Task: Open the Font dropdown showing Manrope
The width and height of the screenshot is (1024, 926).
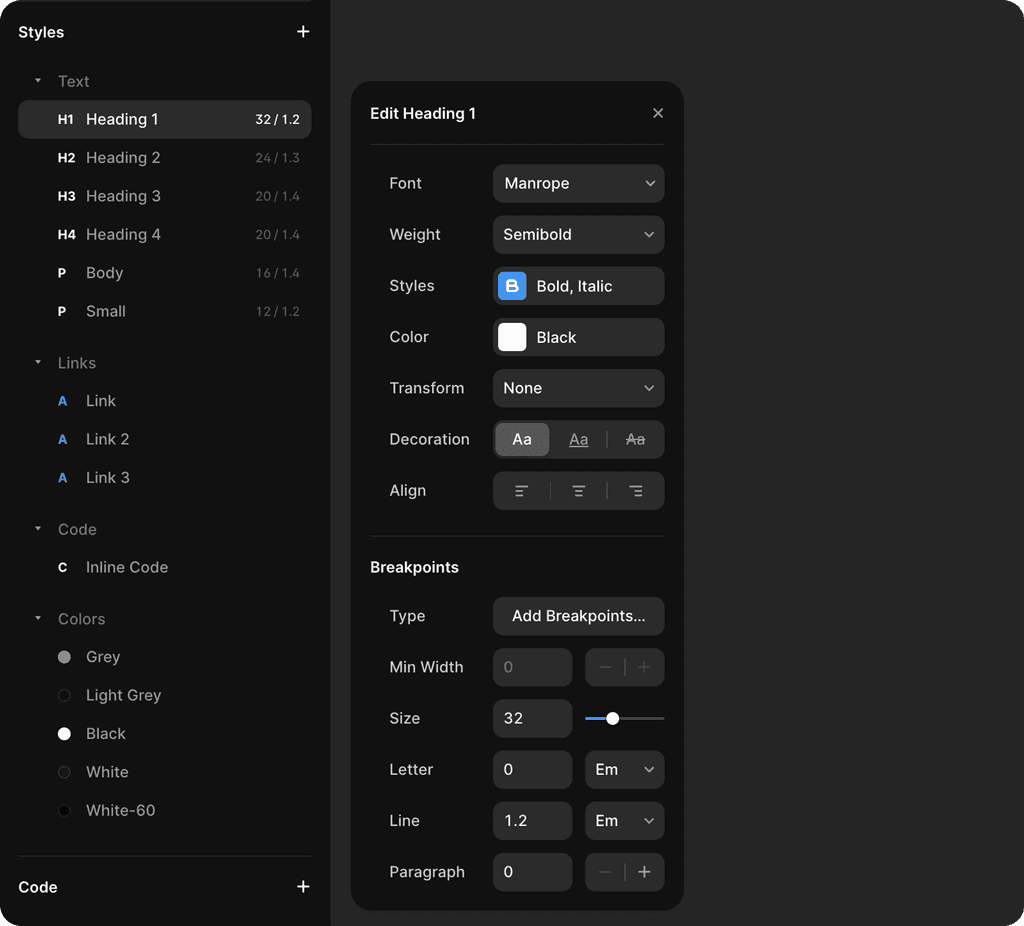Action: (578, 183)
